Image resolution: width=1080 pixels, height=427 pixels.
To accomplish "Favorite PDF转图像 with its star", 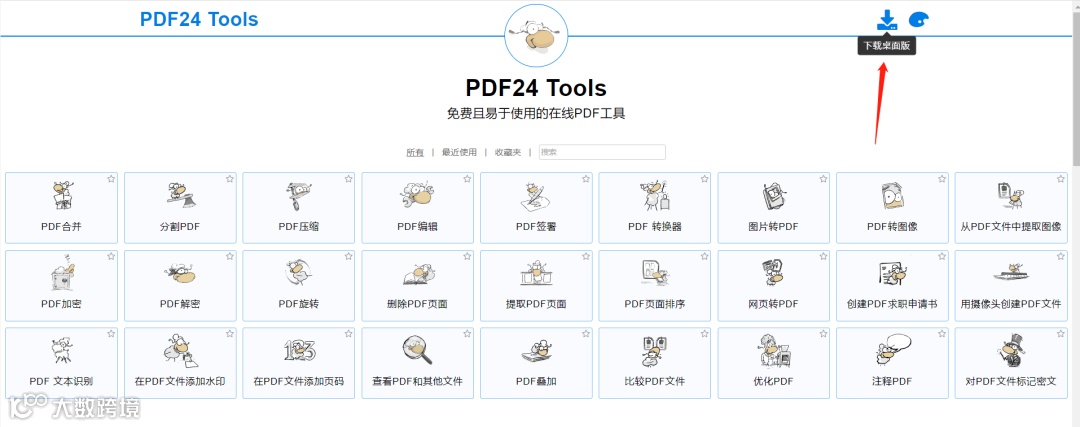I will click(942, 179).
